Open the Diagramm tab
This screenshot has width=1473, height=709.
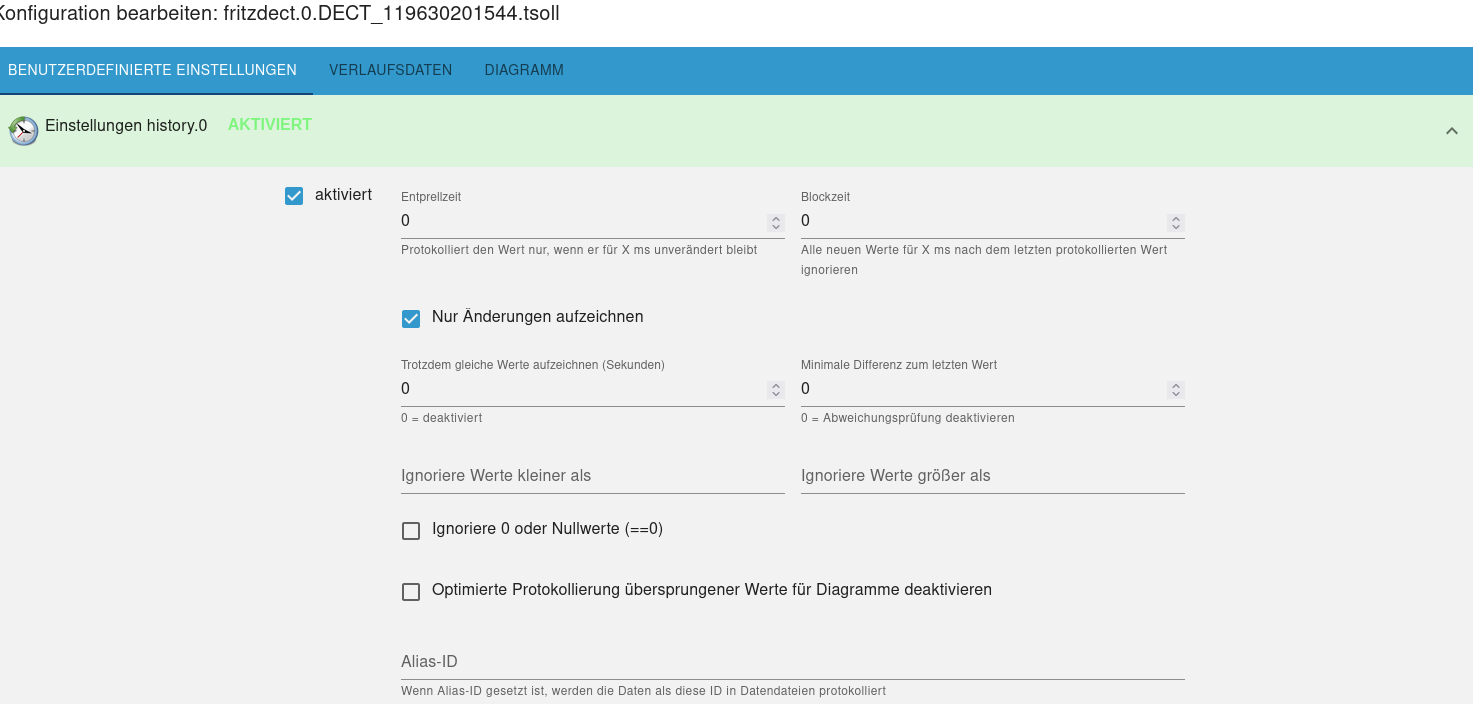click(524, 70)
